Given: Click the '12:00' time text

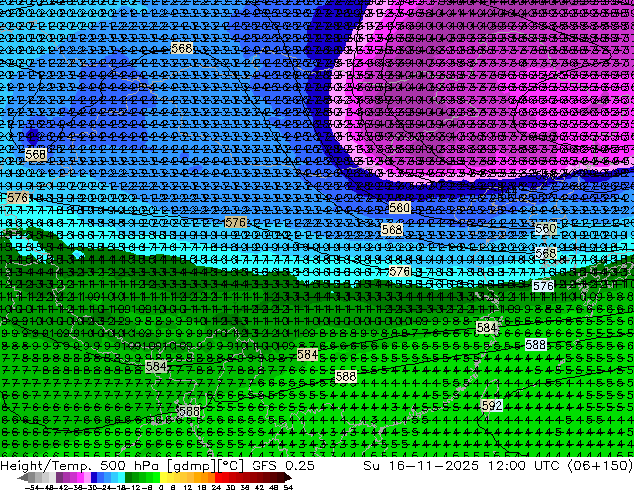Looking at the screenshot, I should point(506,466).
